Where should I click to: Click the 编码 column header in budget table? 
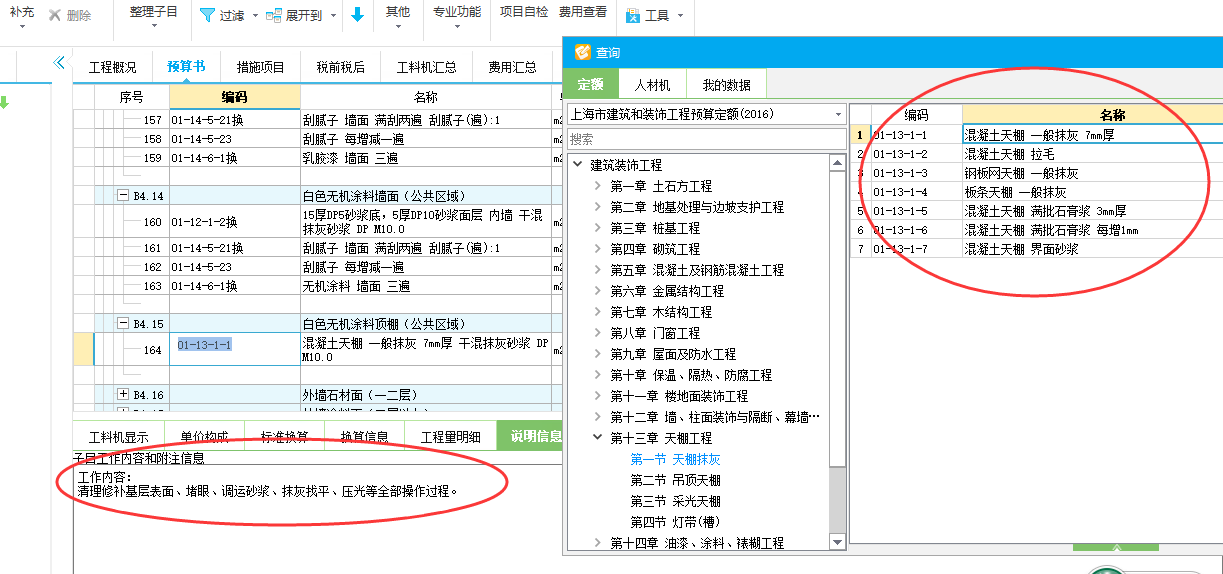[234, 97]
